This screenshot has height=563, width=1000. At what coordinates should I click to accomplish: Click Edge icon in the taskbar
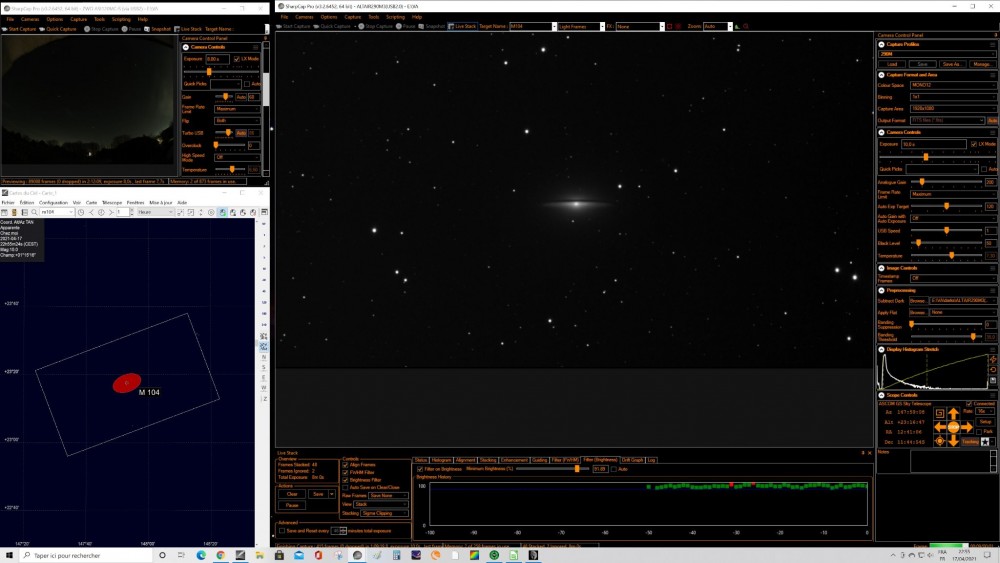tap(201, 555)
